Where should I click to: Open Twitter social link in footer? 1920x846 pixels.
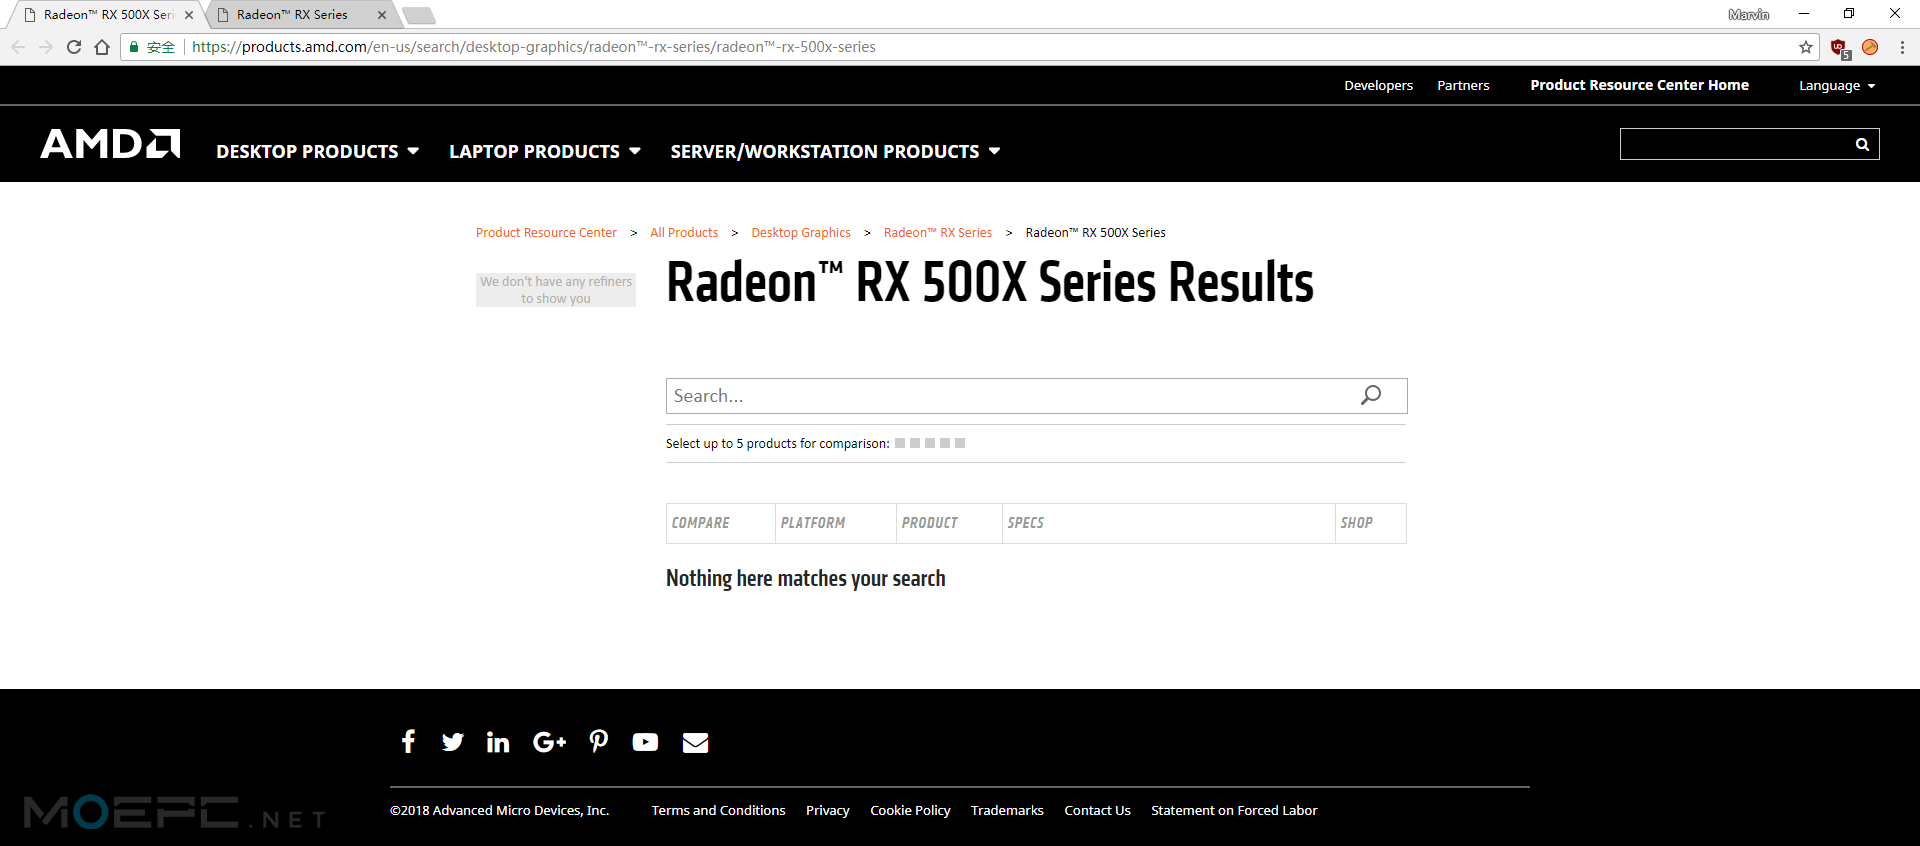pyautogui.click(x=453, y=742)
